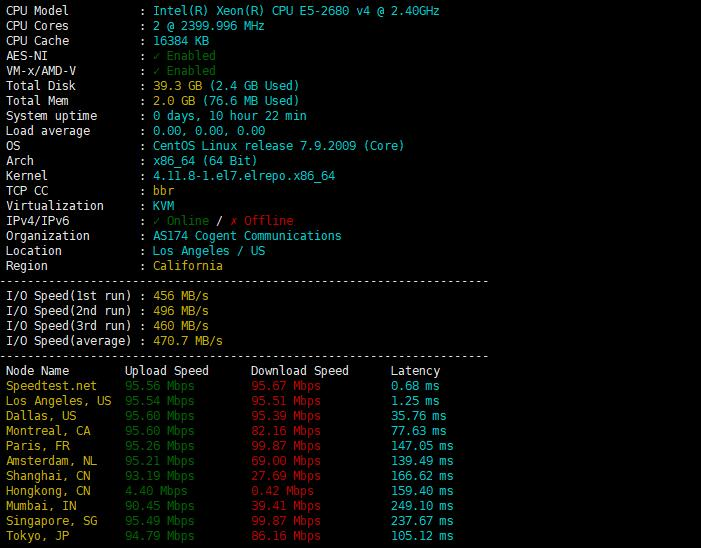Click the System uptime value

230,116
